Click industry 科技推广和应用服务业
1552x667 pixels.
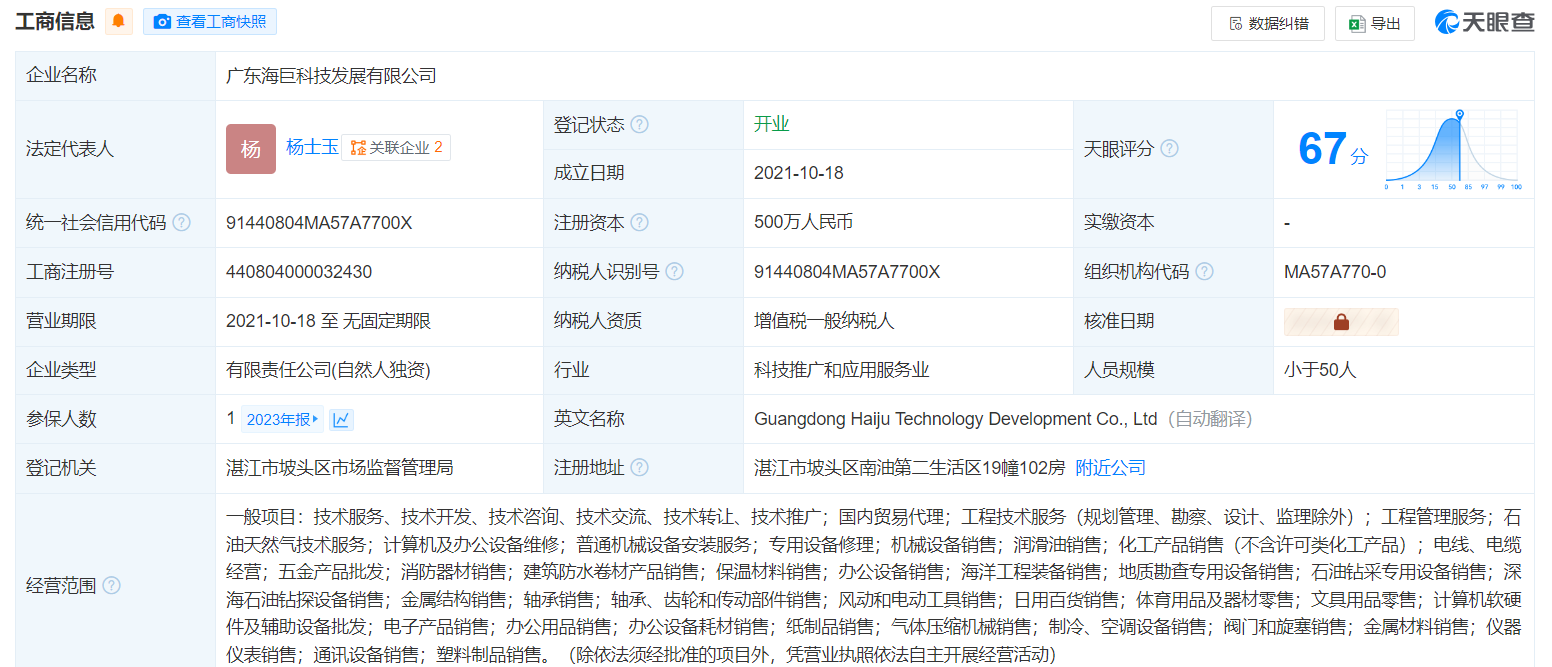(842, 370)
